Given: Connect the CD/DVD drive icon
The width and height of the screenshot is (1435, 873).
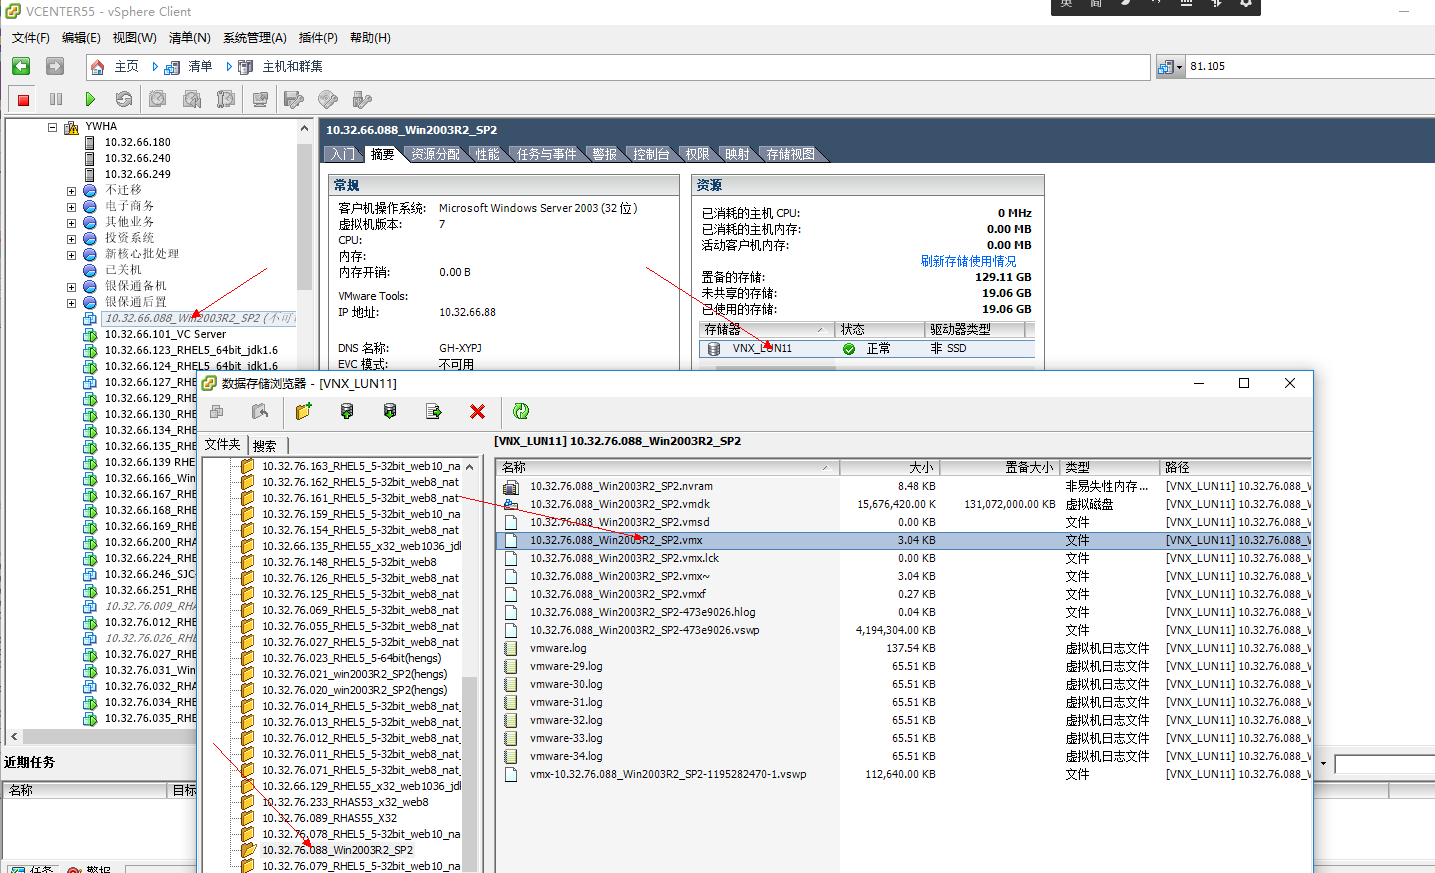Looking at the screenshot, I should [327, 99].
